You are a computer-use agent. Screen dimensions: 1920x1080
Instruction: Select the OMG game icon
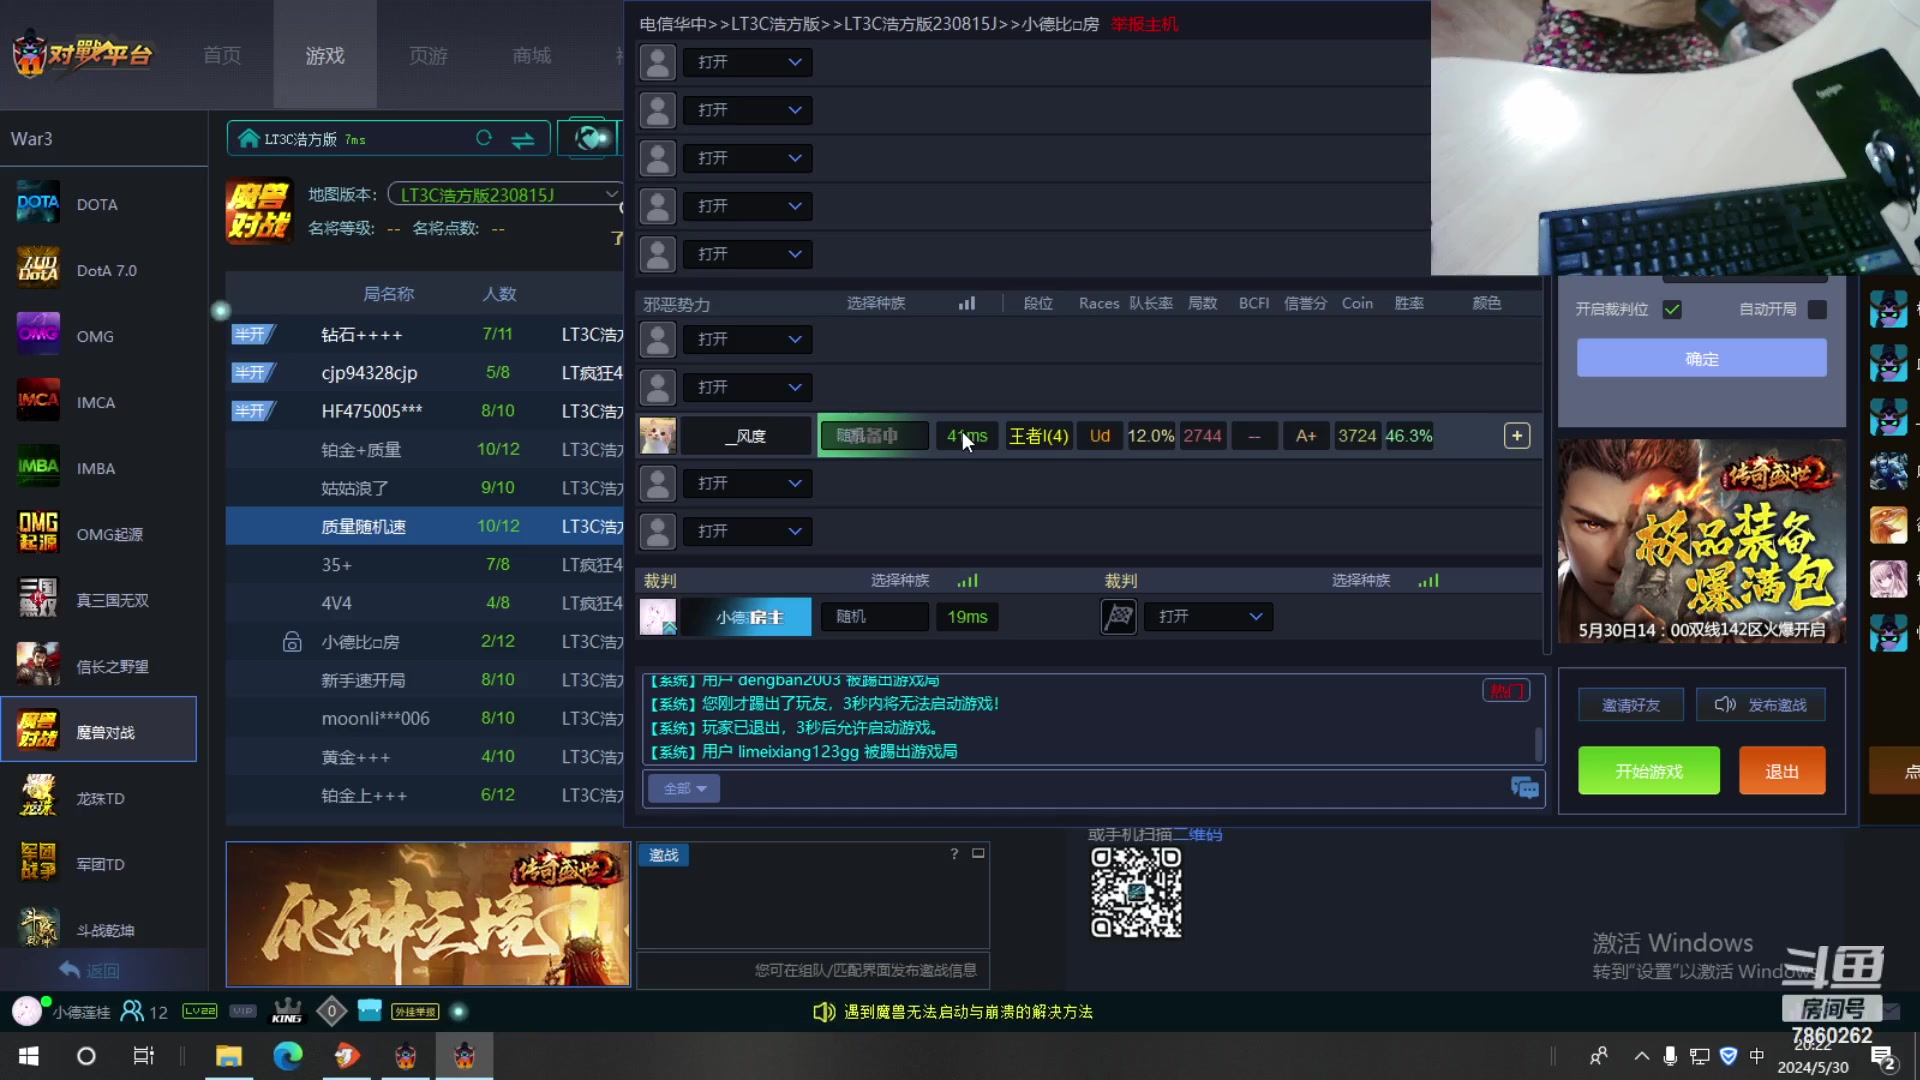(x=38, y=336)
